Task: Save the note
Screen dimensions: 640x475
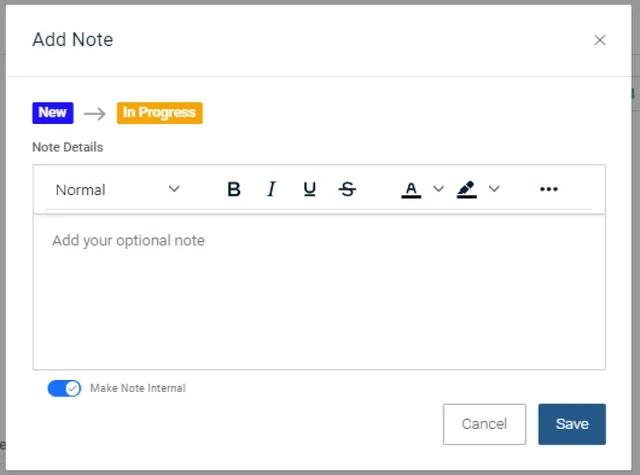Action: pos(572,424)
